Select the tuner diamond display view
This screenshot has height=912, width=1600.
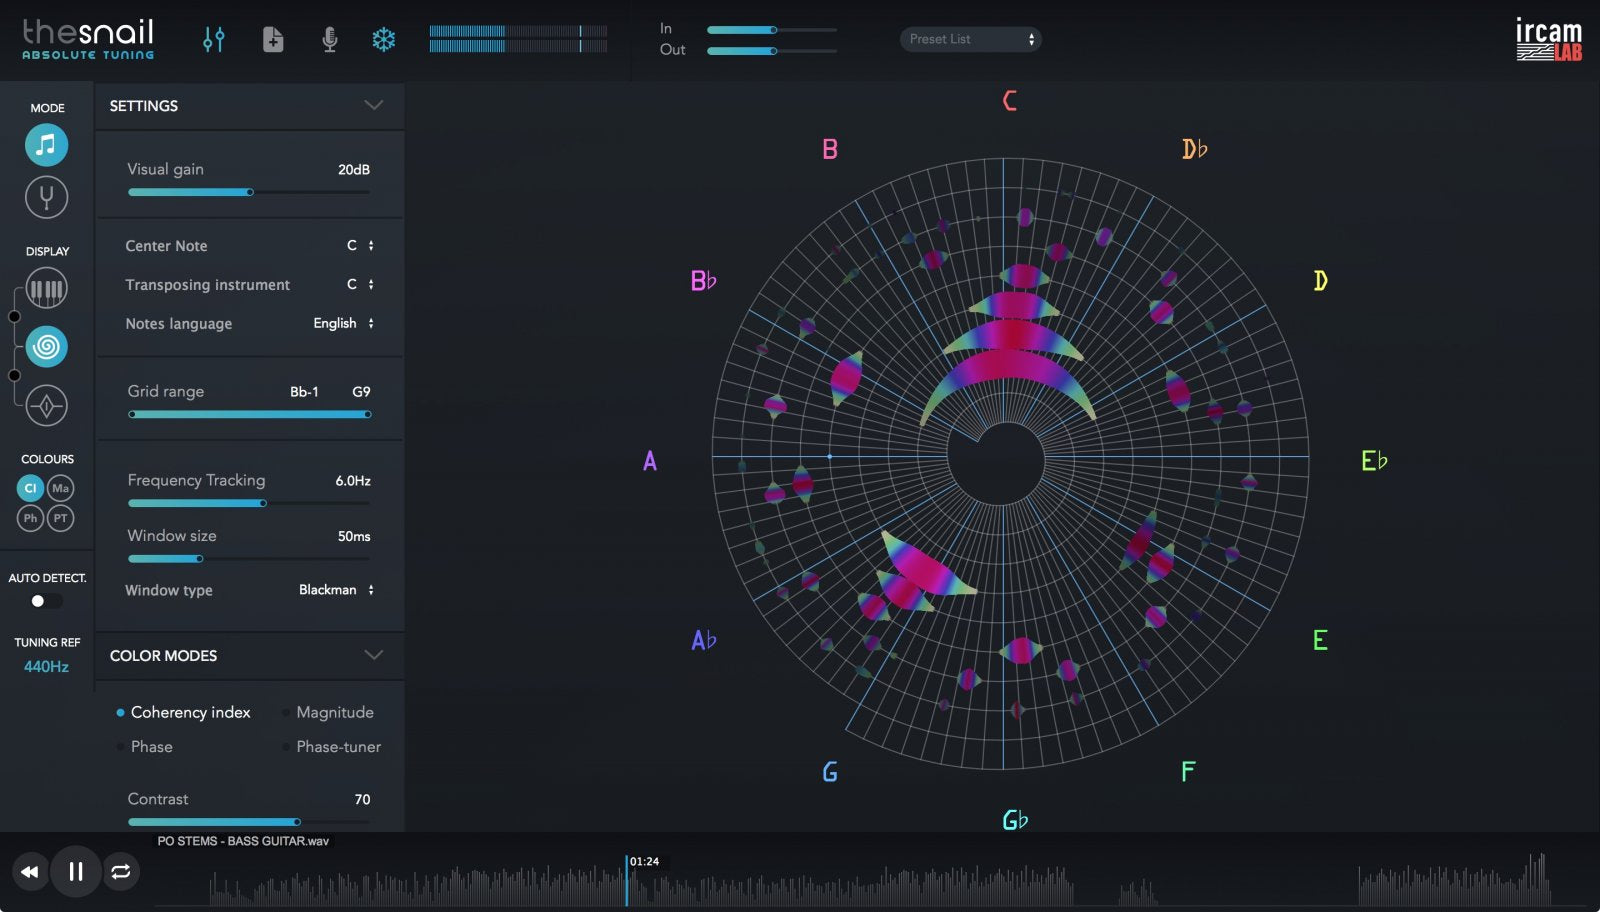point(46,406)
